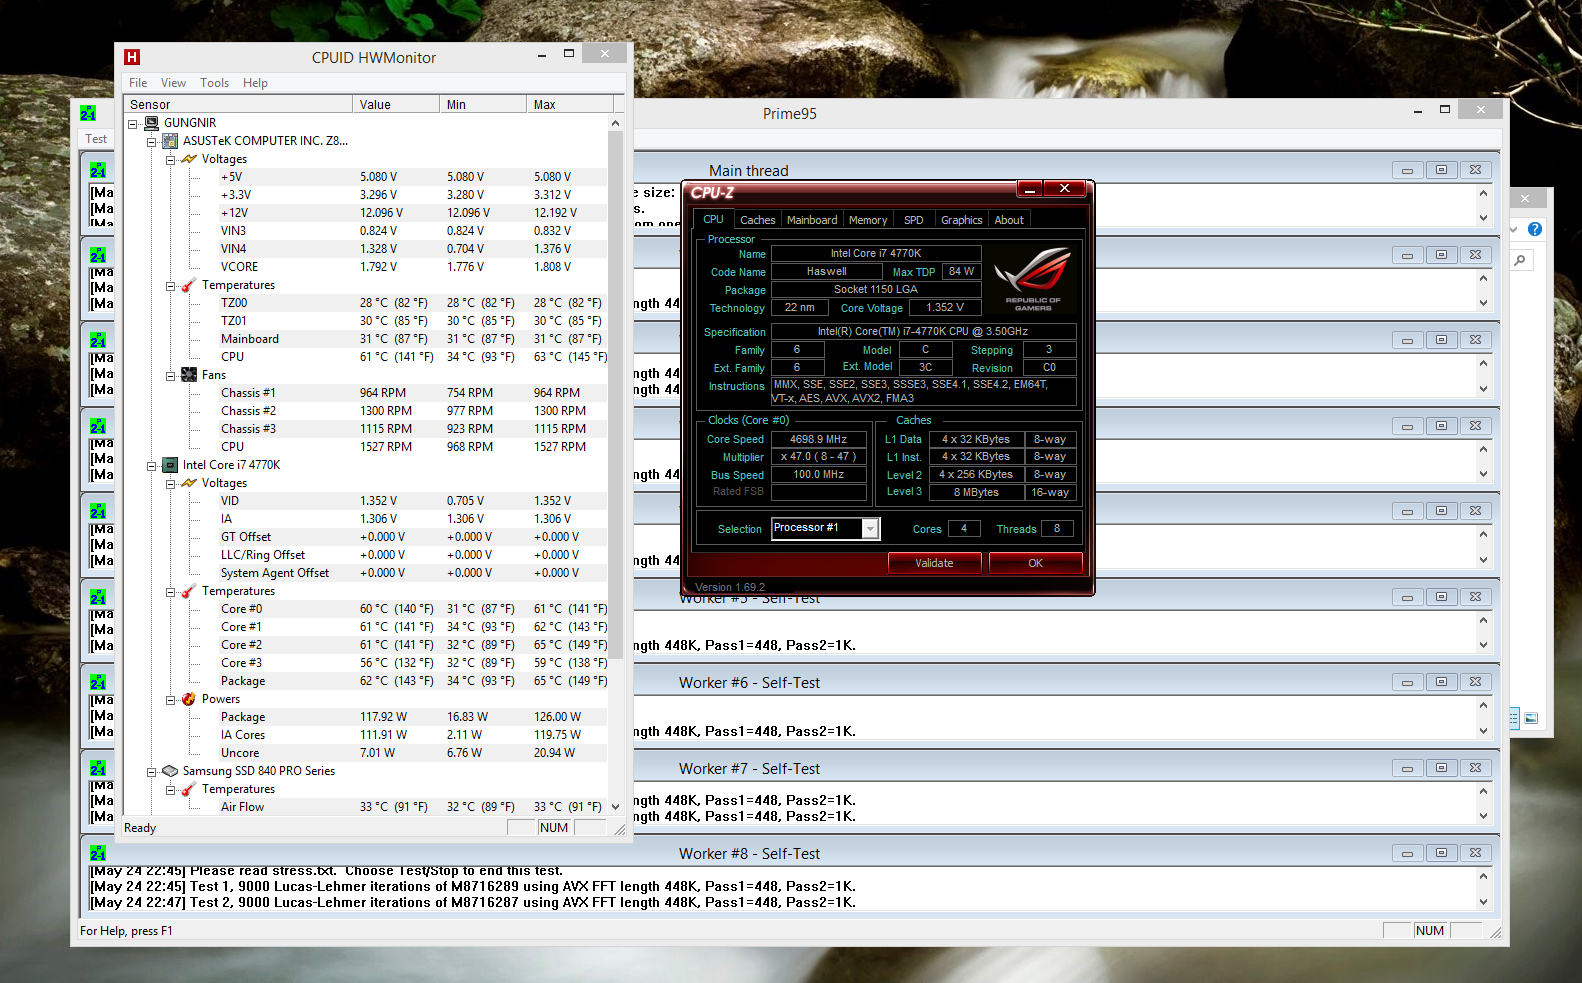
Task: Click the HWMonitor scrollbar up arrow
Action: pyautogui.click(x=615, y=123)
